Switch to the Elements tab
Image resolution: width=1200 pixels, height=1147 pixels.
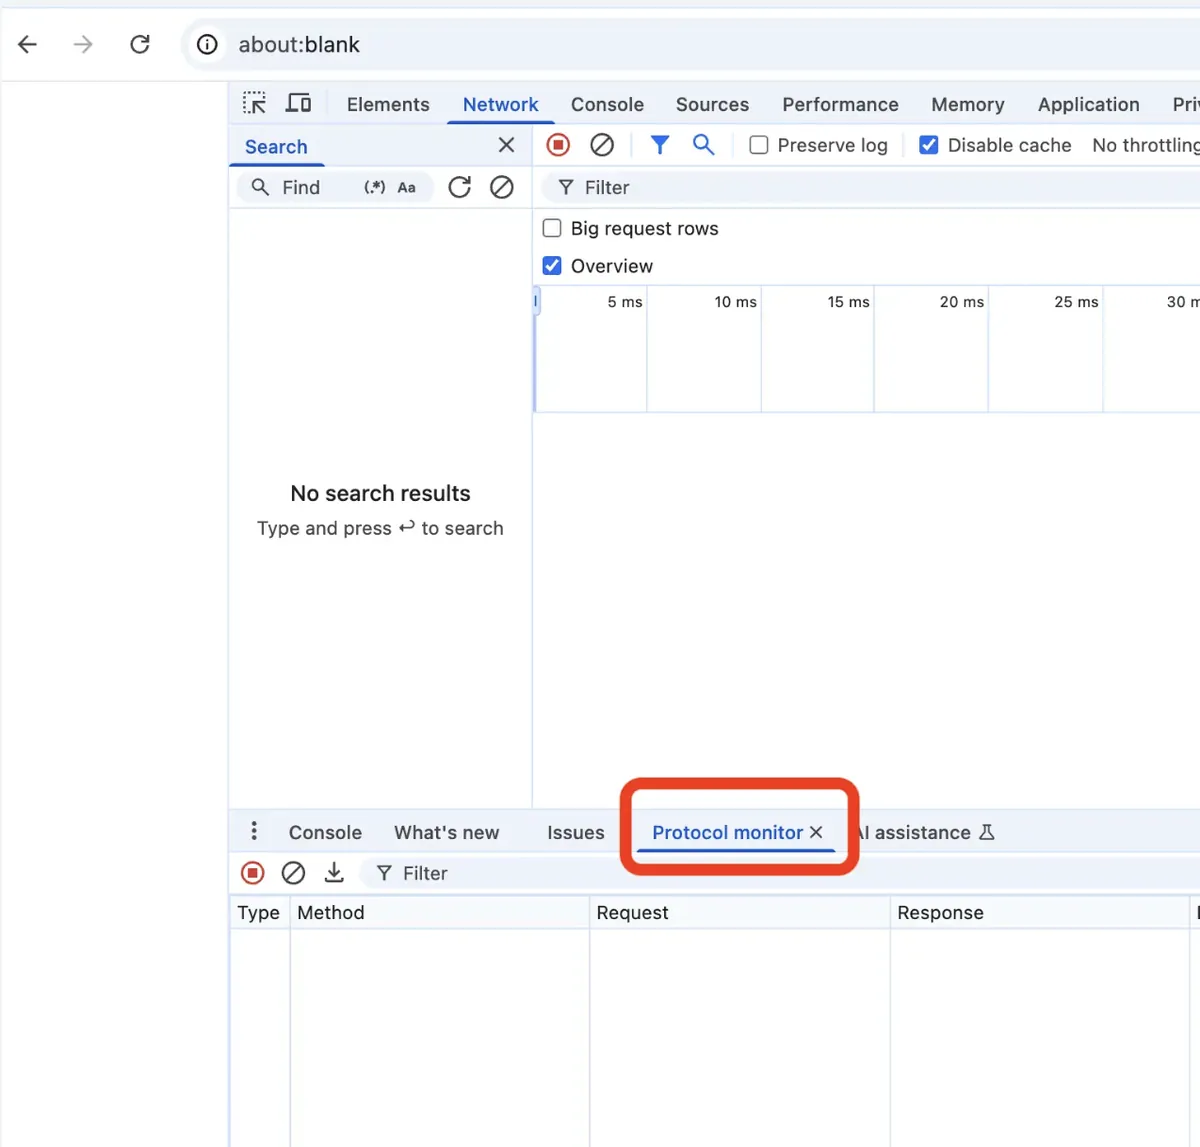tap(388, 104)
